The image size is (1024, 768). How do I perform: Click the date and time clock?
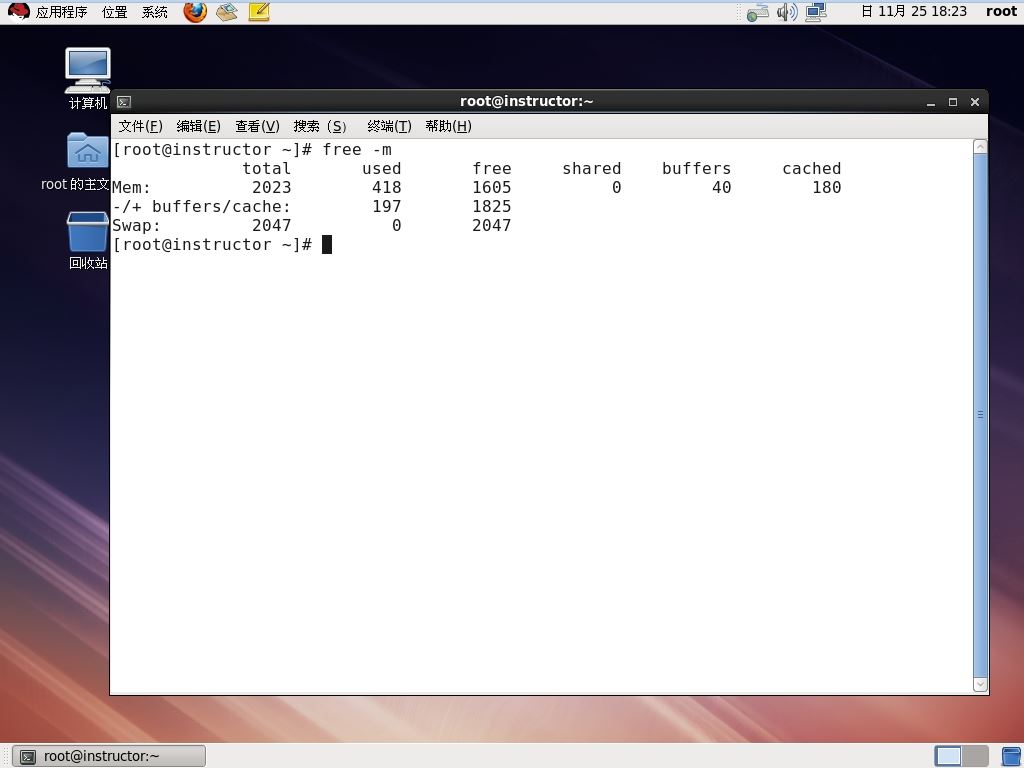click(914, 11)
